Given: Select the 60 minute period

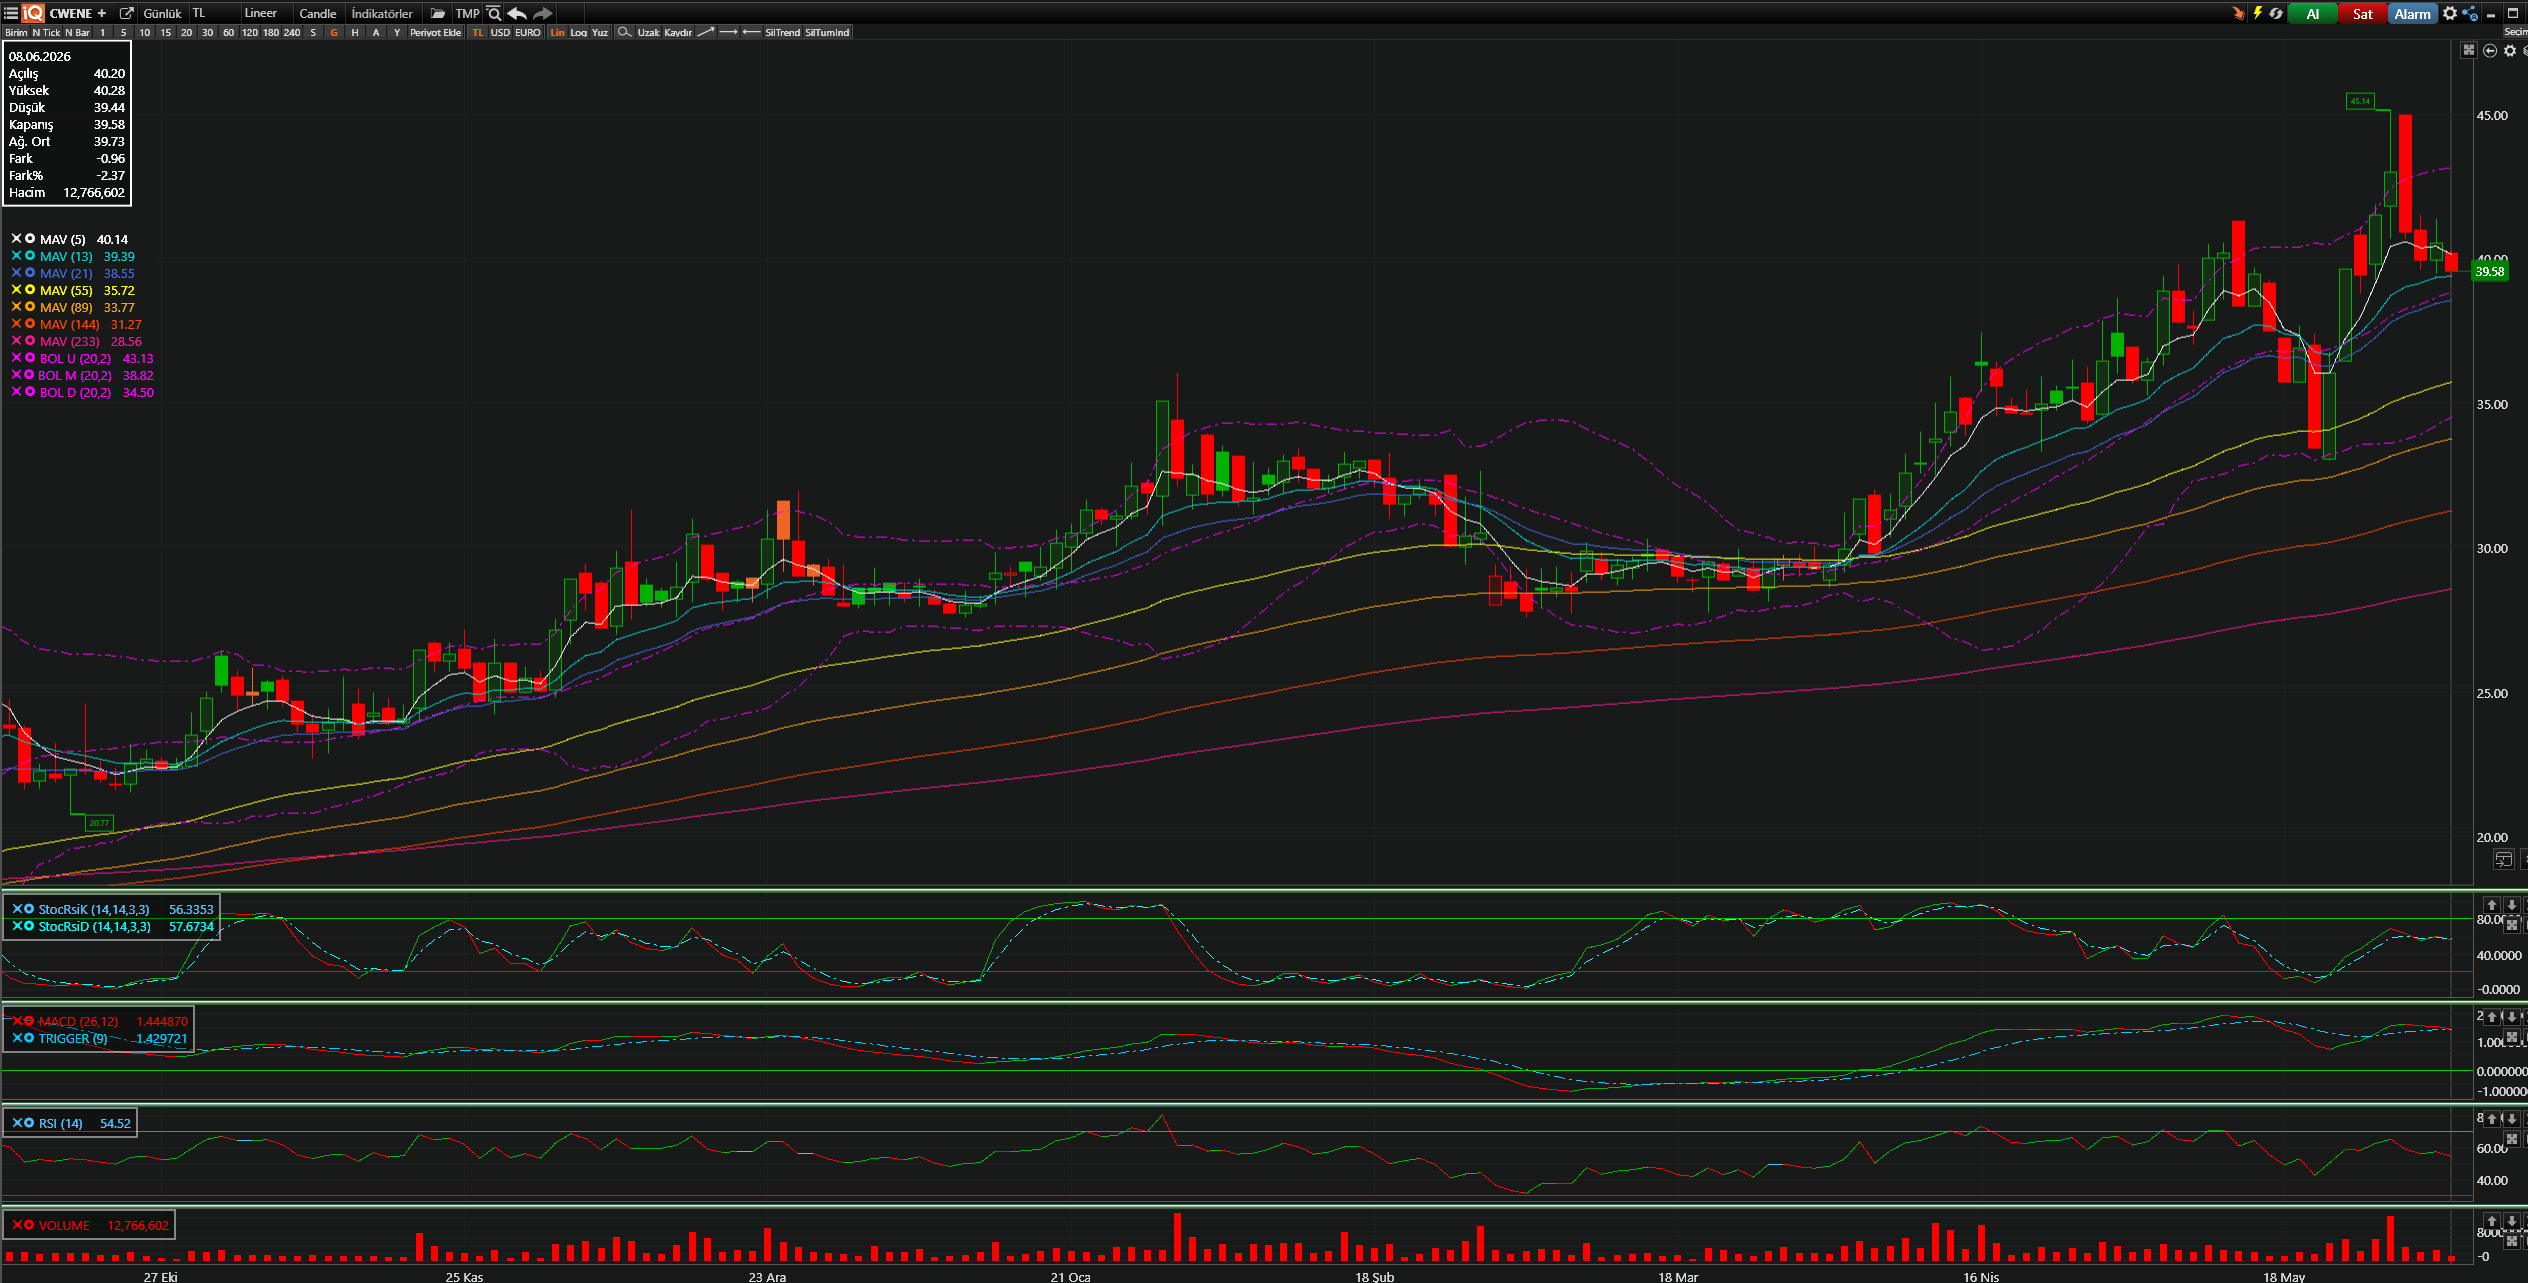Looking at the screenshot, I should pos(228,32).
